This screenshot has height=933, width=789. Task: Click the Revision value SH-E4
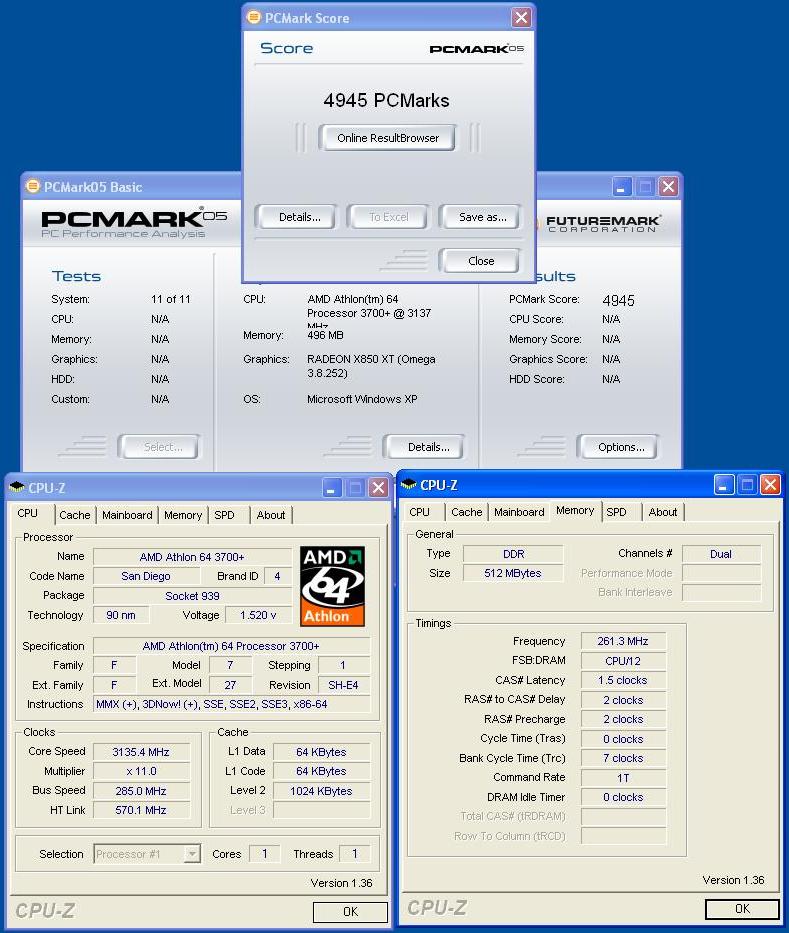pyautogui.click(x=344, y=685)
